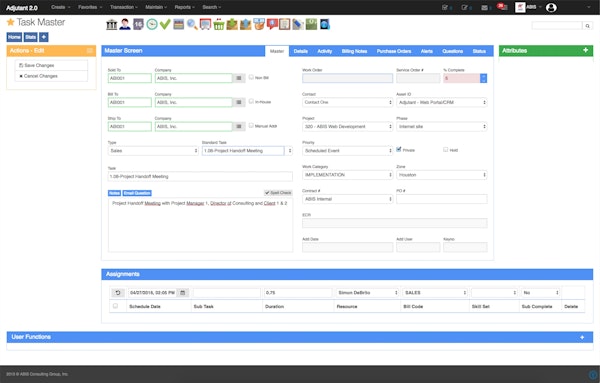Open Work Category dropdown showing IMPLEMENTATION

(x=347, y=175)
